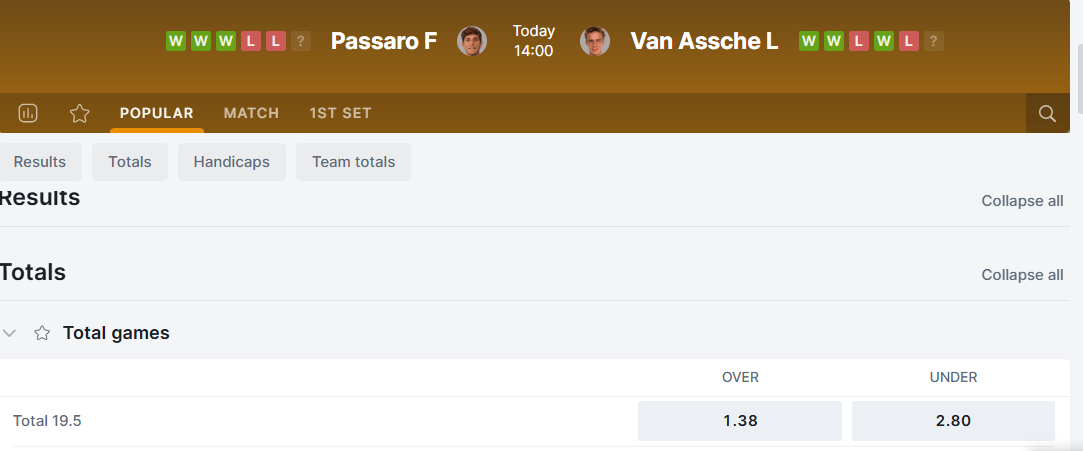Click the question mark badge beside Van Assche's form

click(933, 41)
